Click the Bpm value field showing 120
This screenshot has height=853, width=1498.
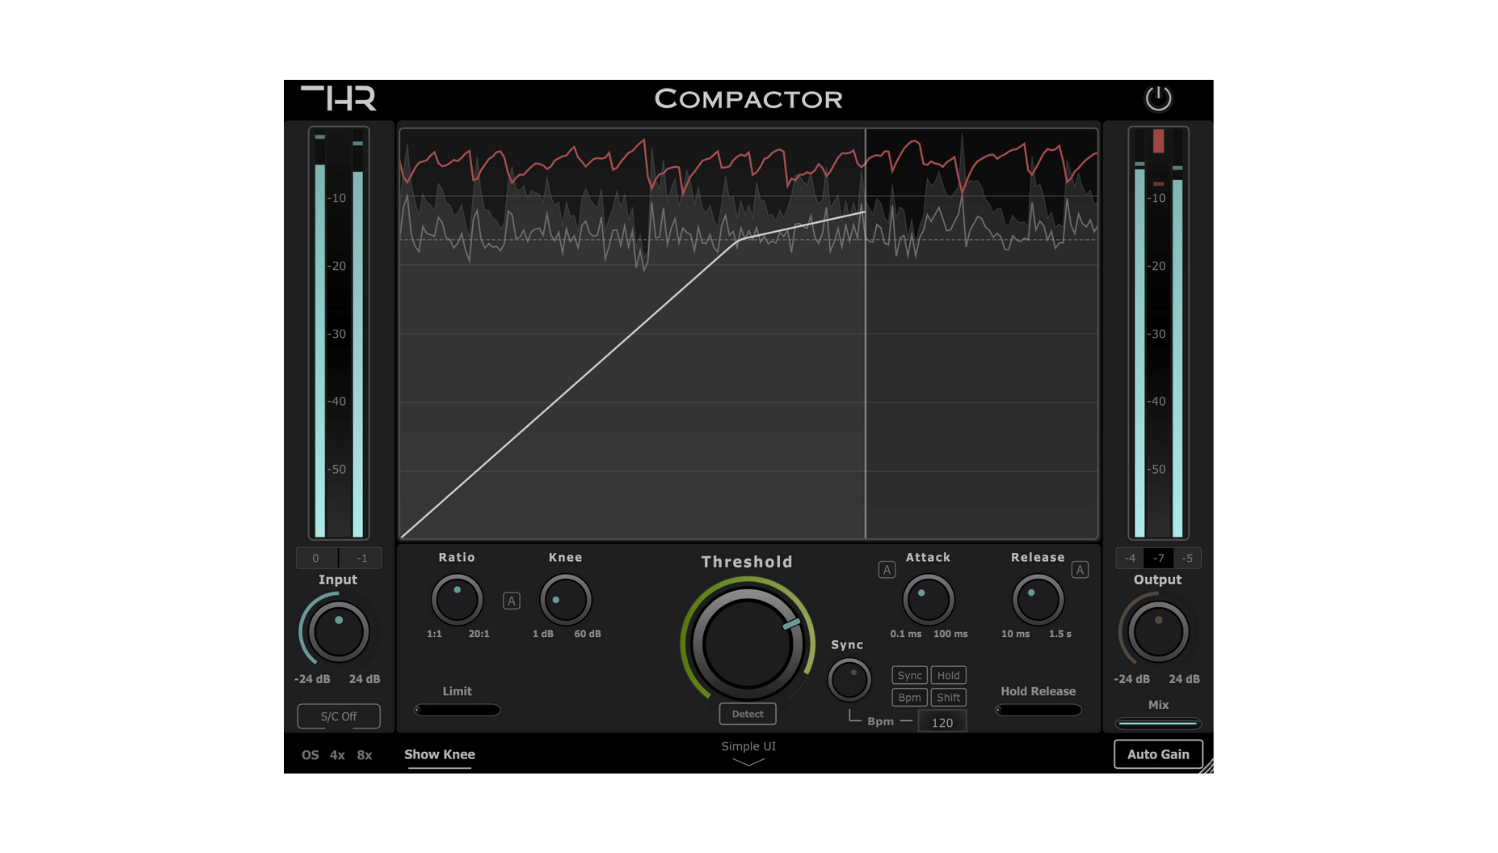click(942, 722)
